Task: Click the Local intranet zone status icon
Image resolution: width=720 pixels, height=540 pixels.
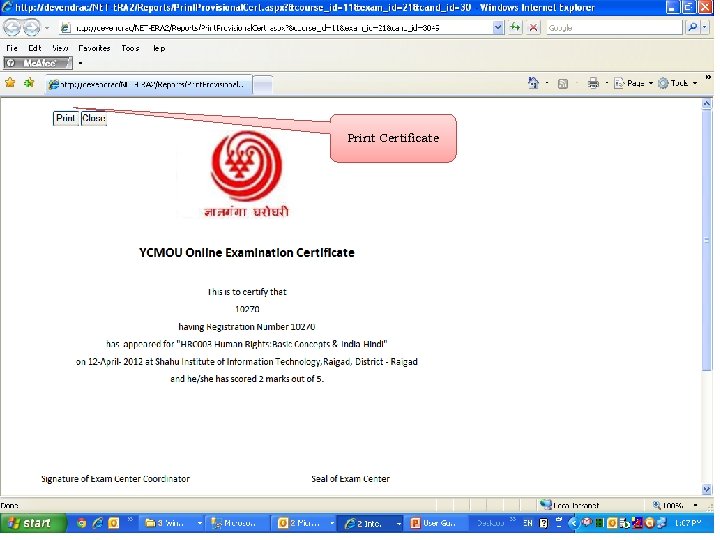Action: [x=546, y=505]
